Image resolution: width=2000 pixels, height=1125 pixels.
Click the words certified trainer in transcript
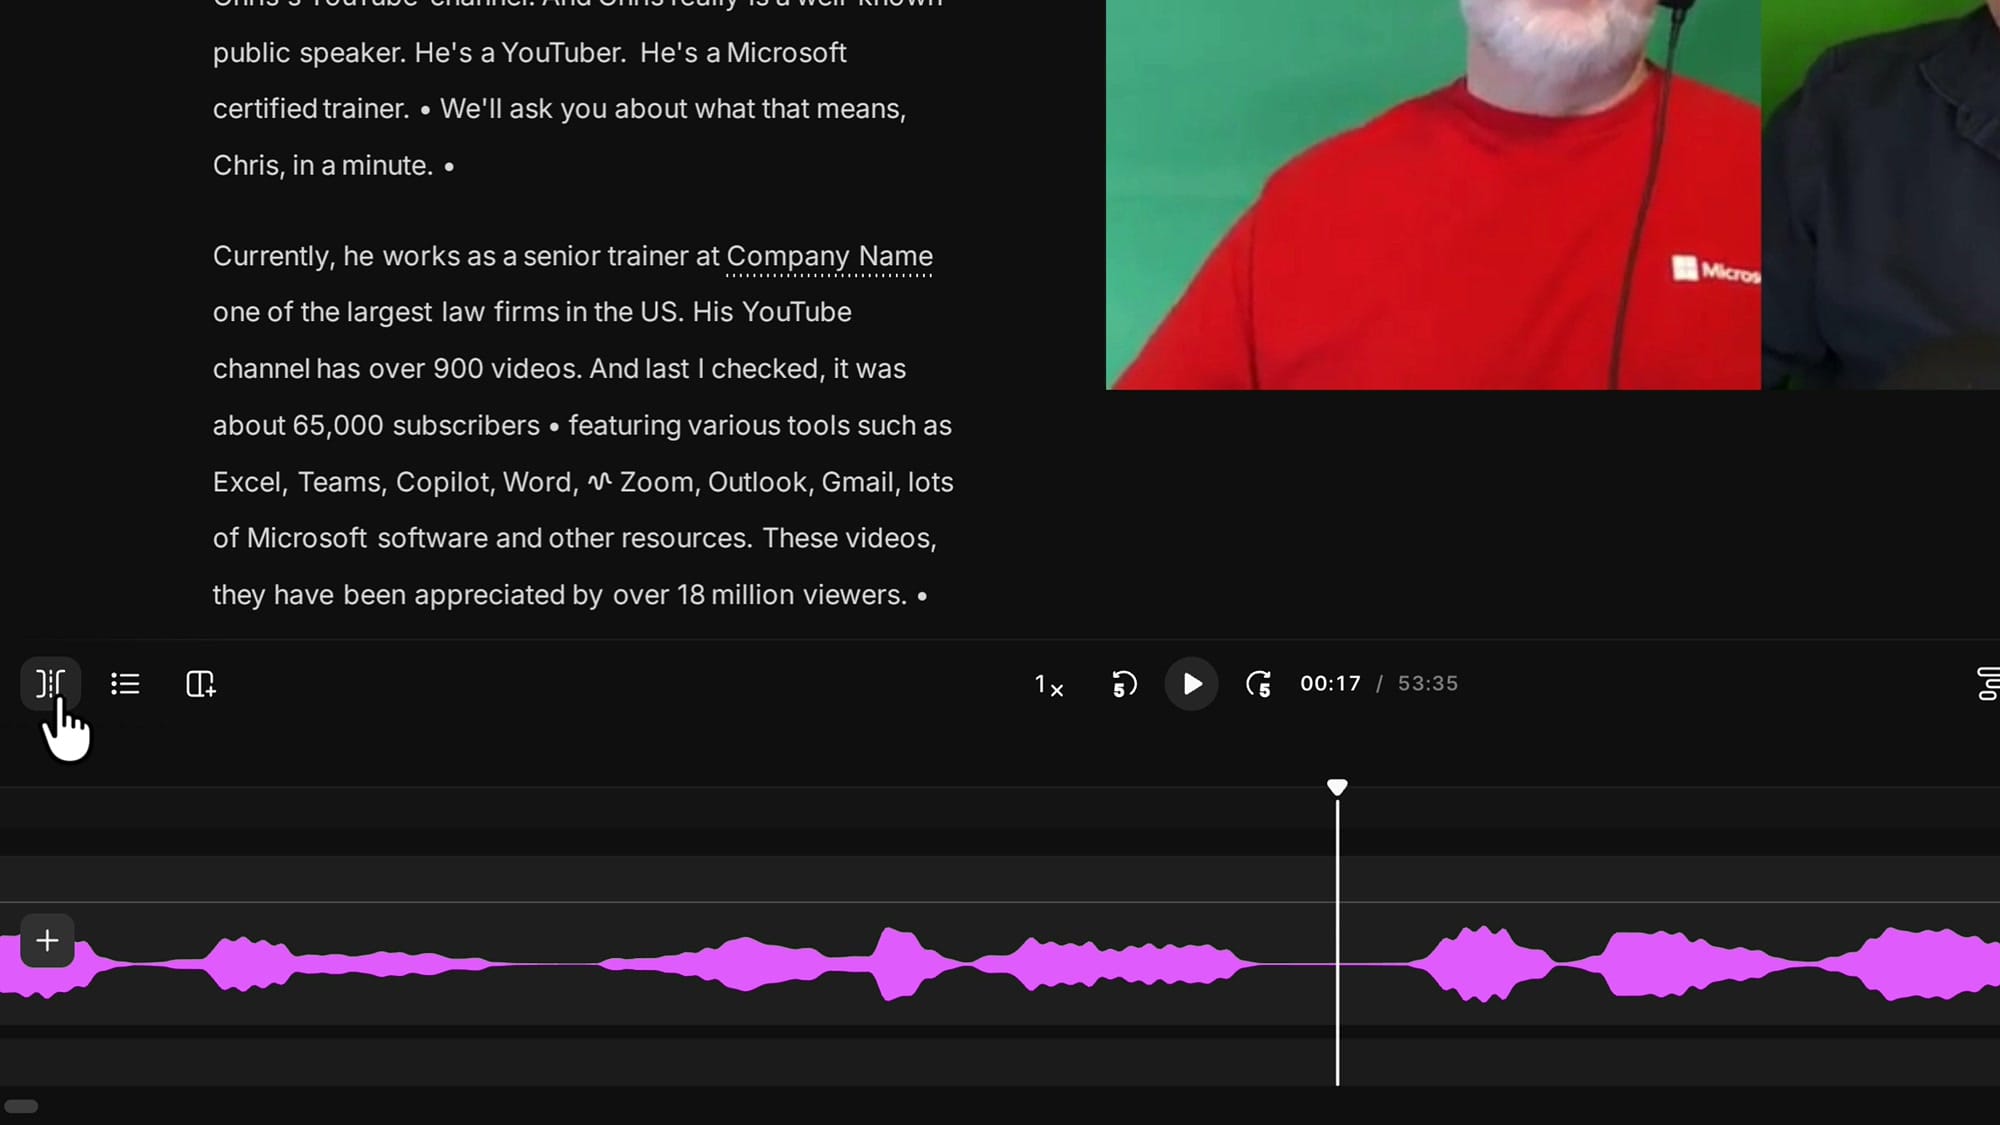(x=311, y=109)
